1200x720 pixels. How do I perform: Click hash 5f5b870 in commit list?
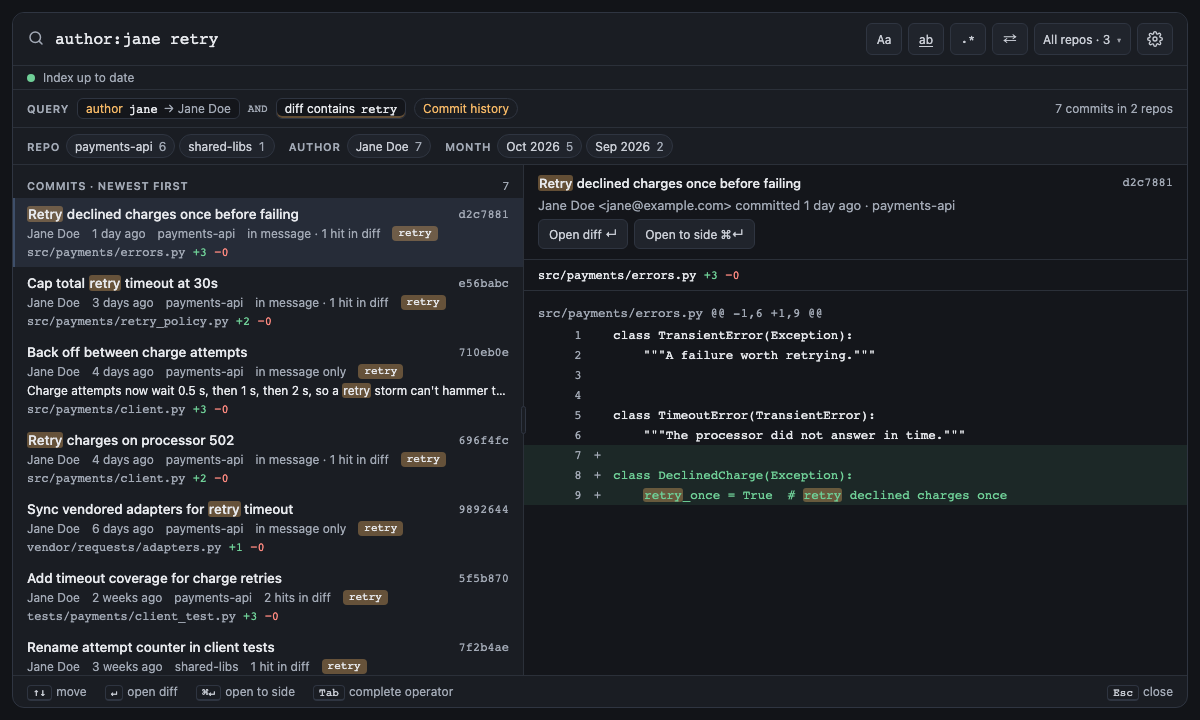pyautogui.click(x=483, y=578)
